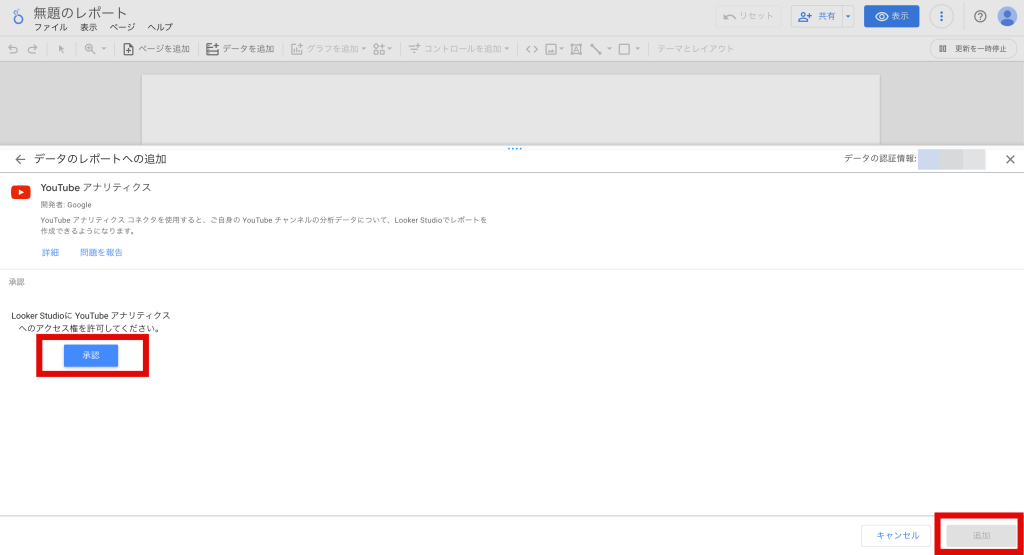The height and width of the screenshot is (555, 1024).
Task: Open the help question mark icon
Action: pyautogui.click(x=980, y=16)
